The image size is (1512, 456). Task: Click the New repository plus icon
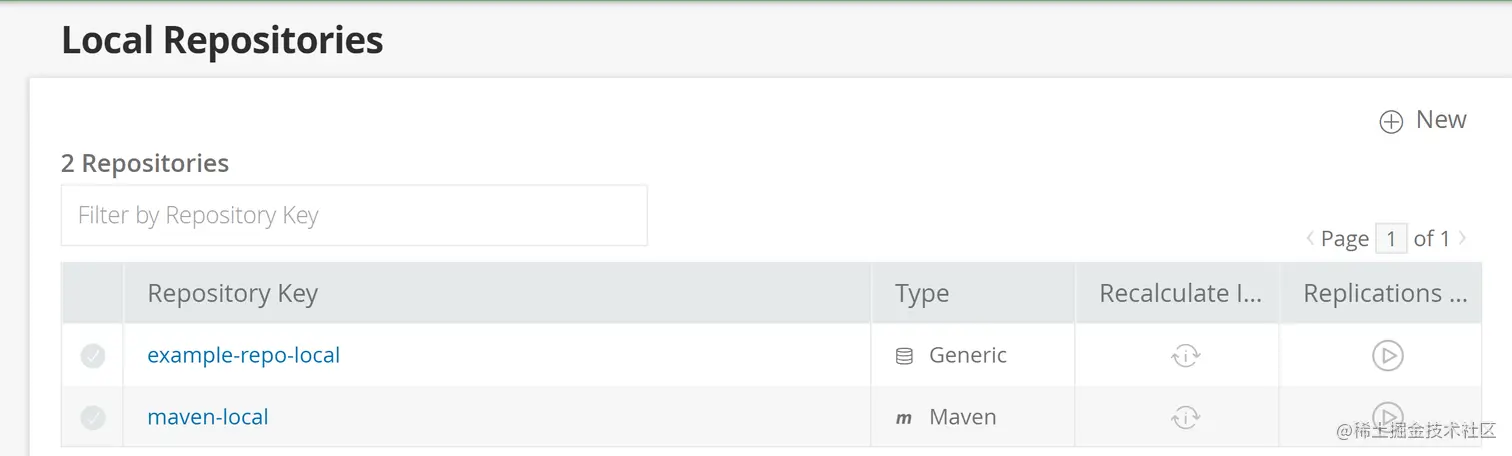point(1391,122)
